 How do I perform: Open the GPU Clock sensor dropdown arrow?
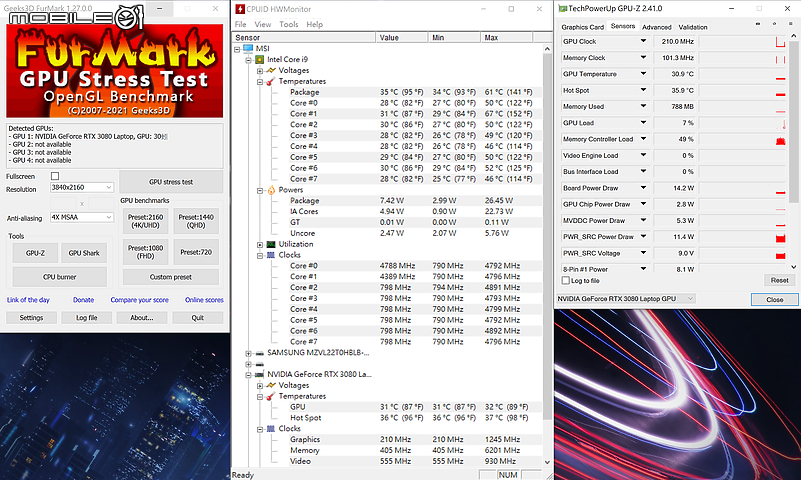[643, 41]
